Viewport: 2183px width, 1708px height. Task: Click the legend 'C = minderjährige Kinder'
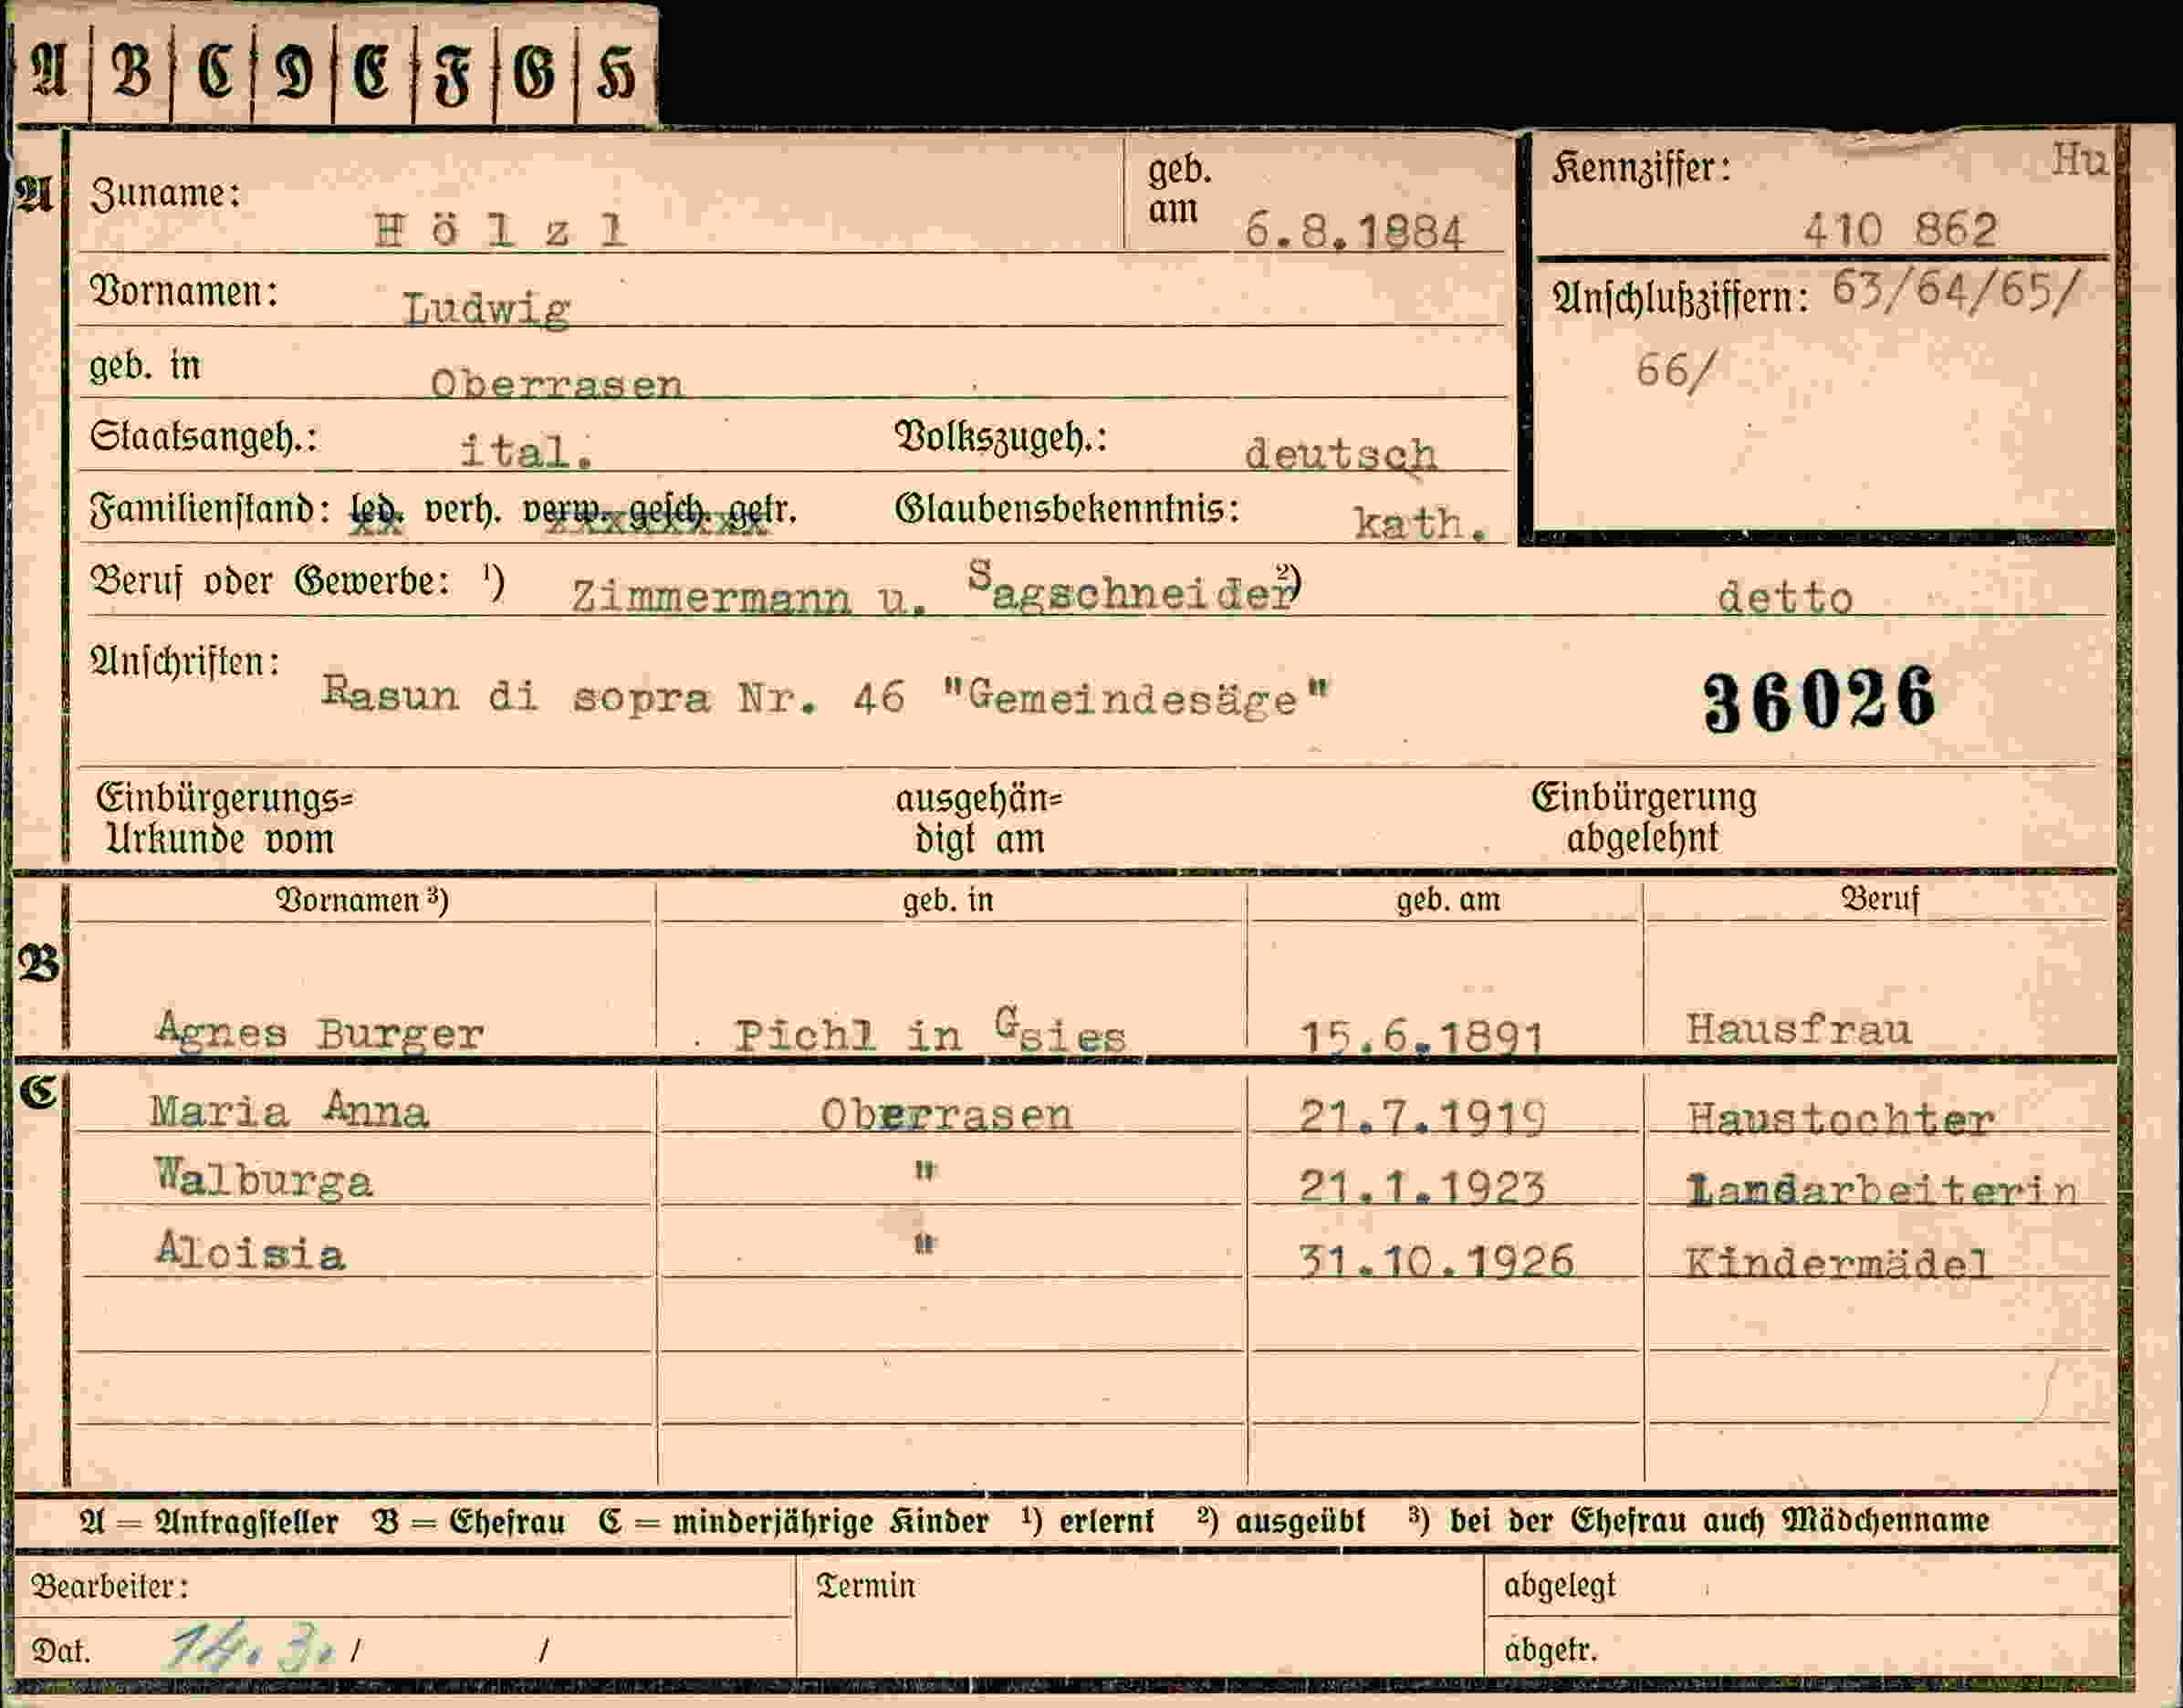(x=794, y=1522)
